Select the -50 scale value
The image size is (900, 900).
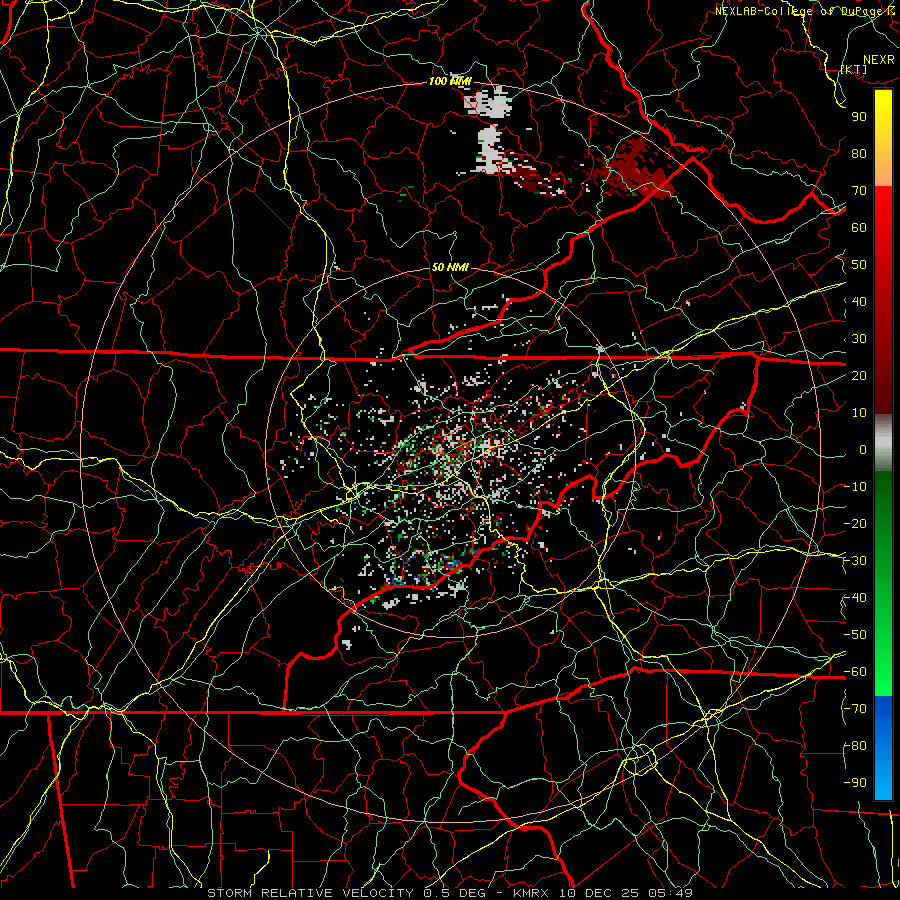pyautogui.click(x=855, y=635)
